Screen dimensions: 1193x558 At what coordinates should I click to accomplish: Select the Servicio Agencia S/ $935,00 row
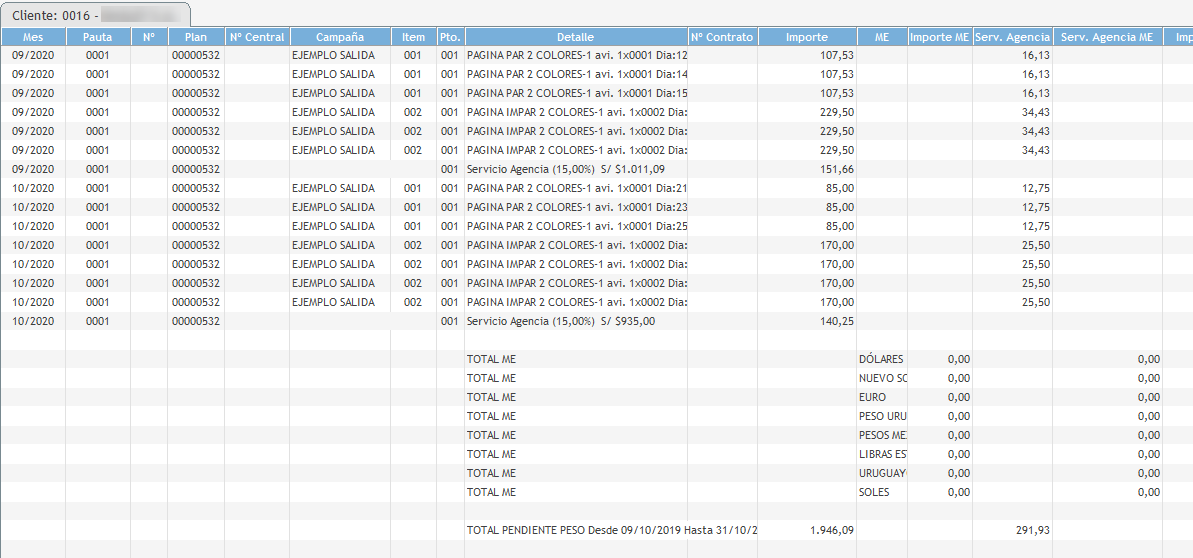coord(562,322)
